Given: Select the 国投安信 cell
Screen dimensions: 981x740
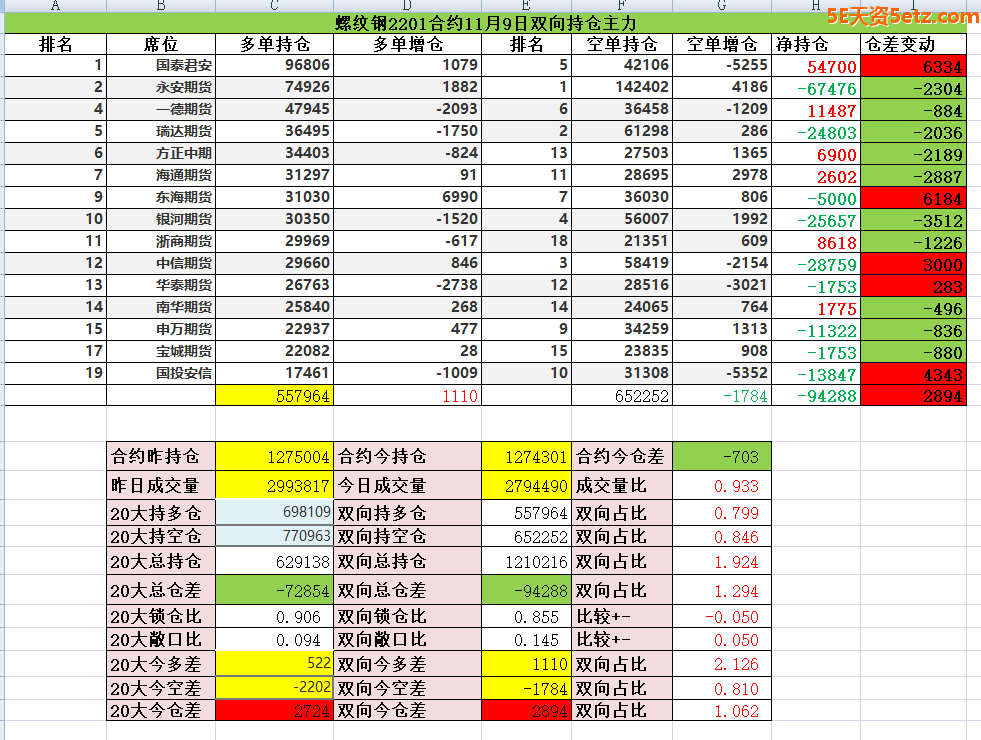Looking at the screenshot, I should (x=161, y=373).
